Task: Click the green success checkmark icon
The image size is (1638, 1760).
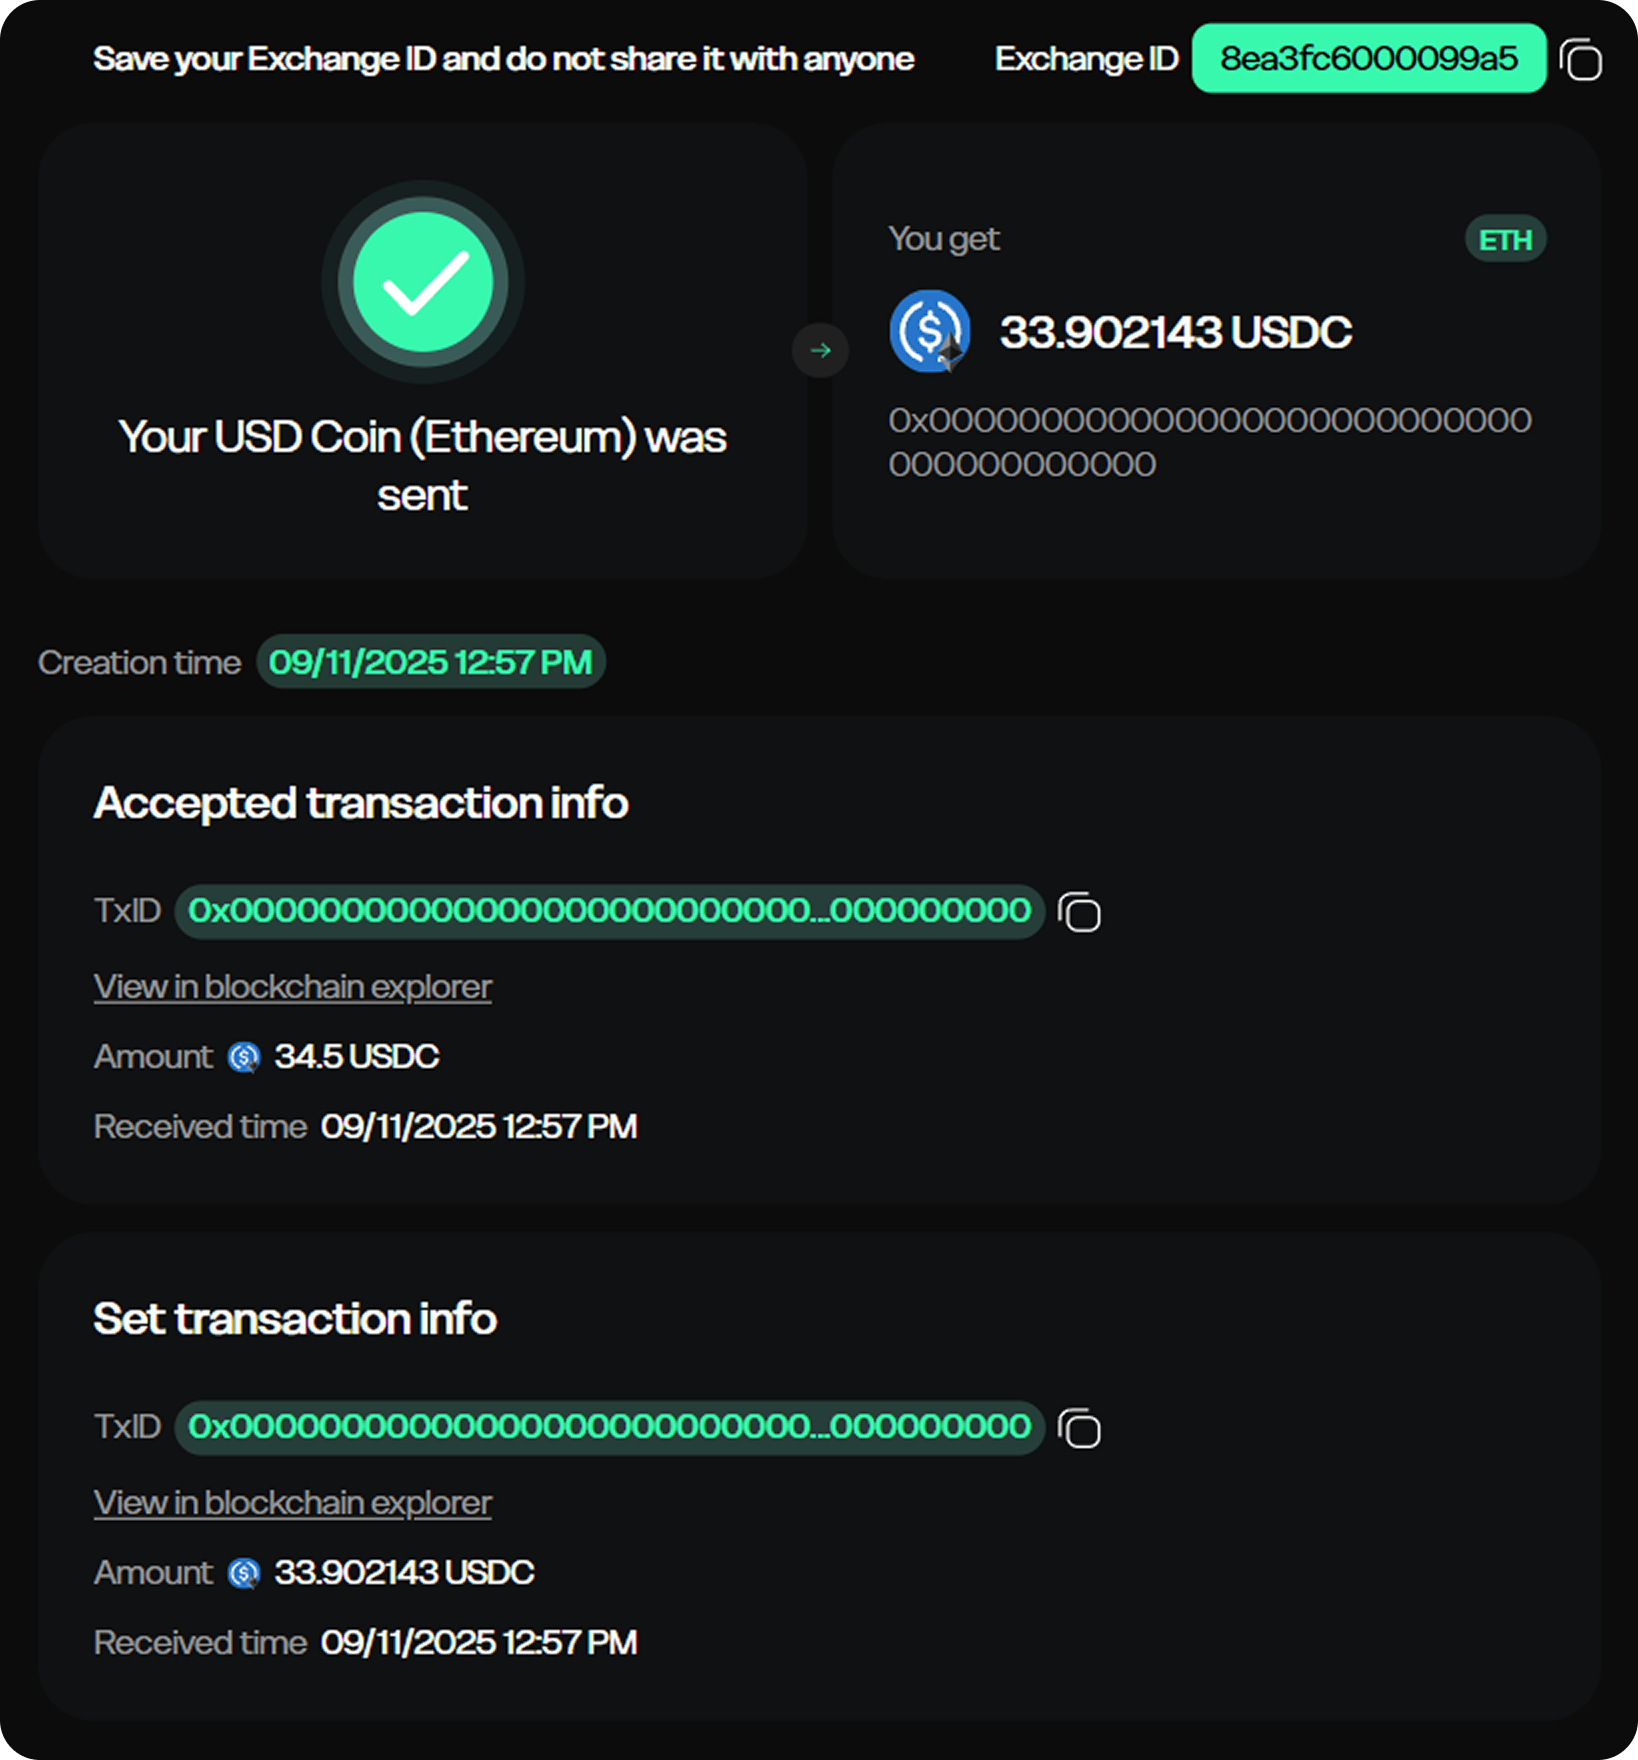Action: click(x=423, y=282)
